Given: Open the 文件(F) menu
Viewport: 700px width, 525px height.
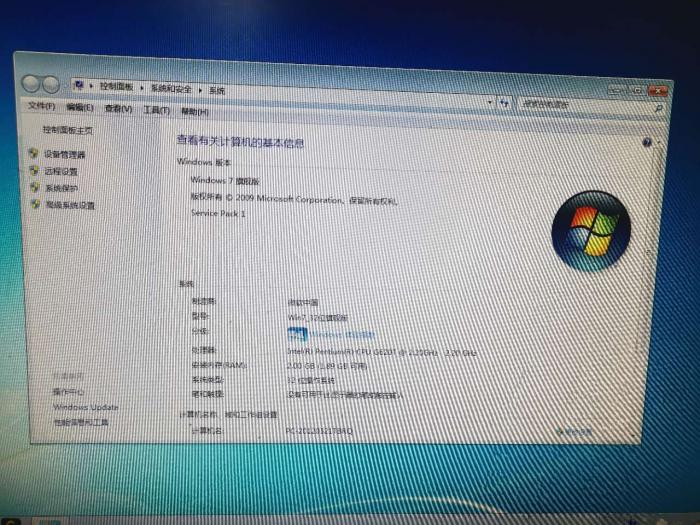Looking at the screenshot, I should pyautogui.click(x=42, y=106).
